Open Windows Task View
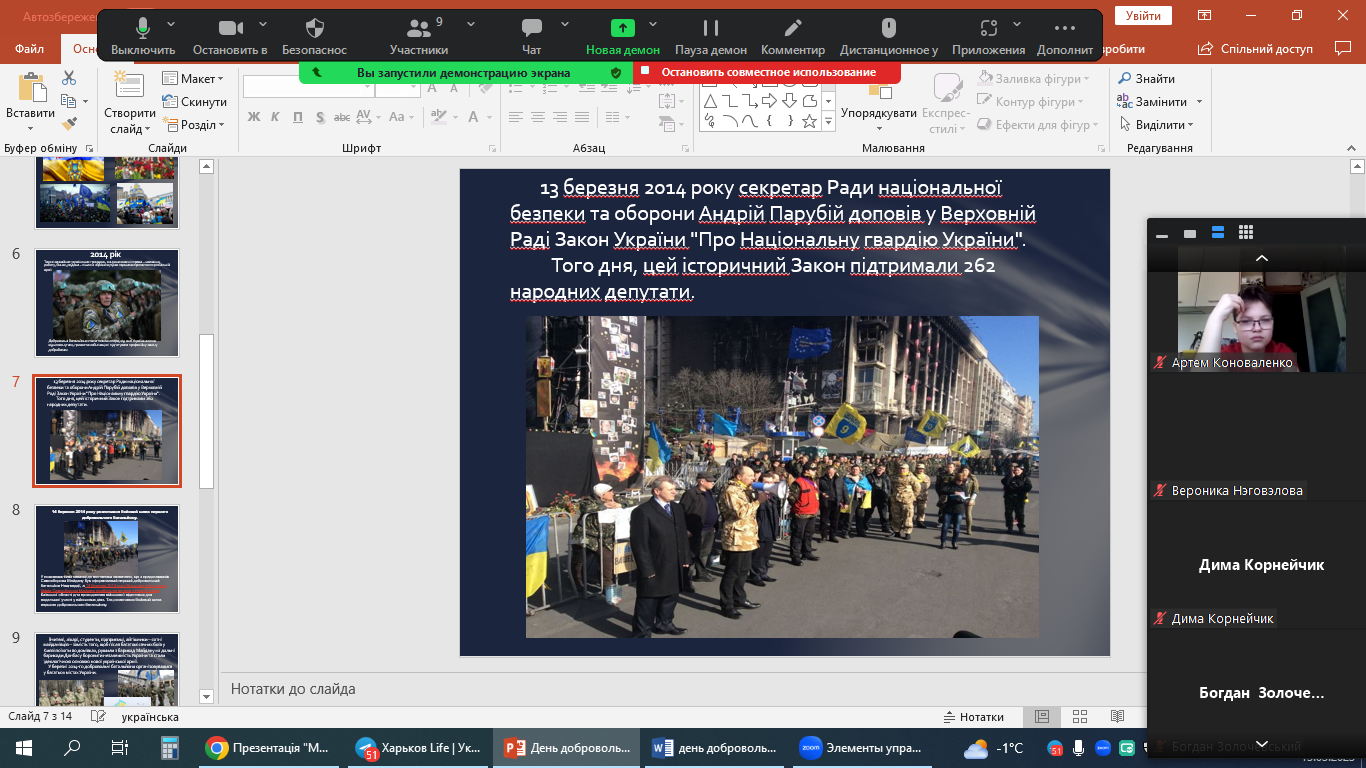The height and width of the screenshot is (768, 1366). [119, 748]
